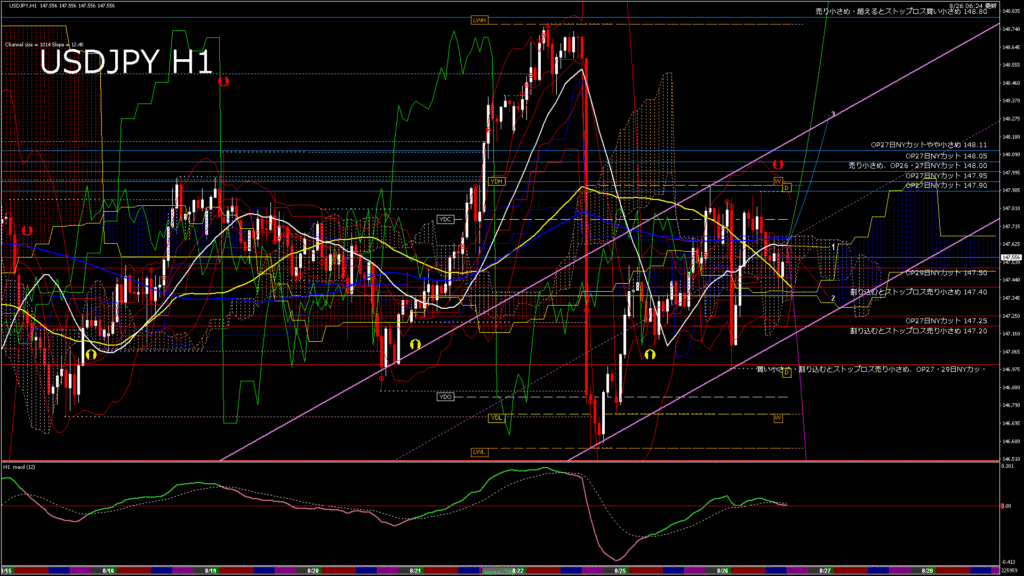1024x576 pixels.
Task: Select wave number 3 on upper channel line
Action: click(832, 115)
